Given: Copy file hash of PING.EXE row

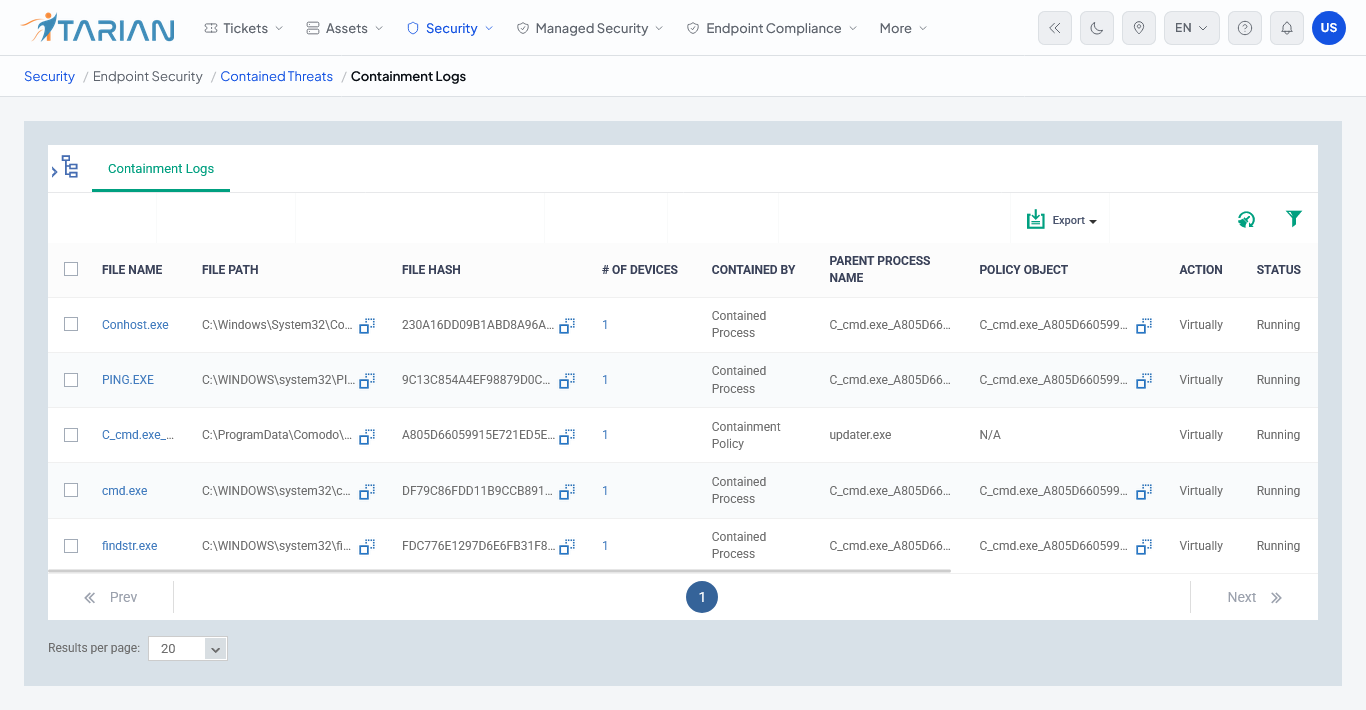Looking at the screenshot, I should [567, 380].
